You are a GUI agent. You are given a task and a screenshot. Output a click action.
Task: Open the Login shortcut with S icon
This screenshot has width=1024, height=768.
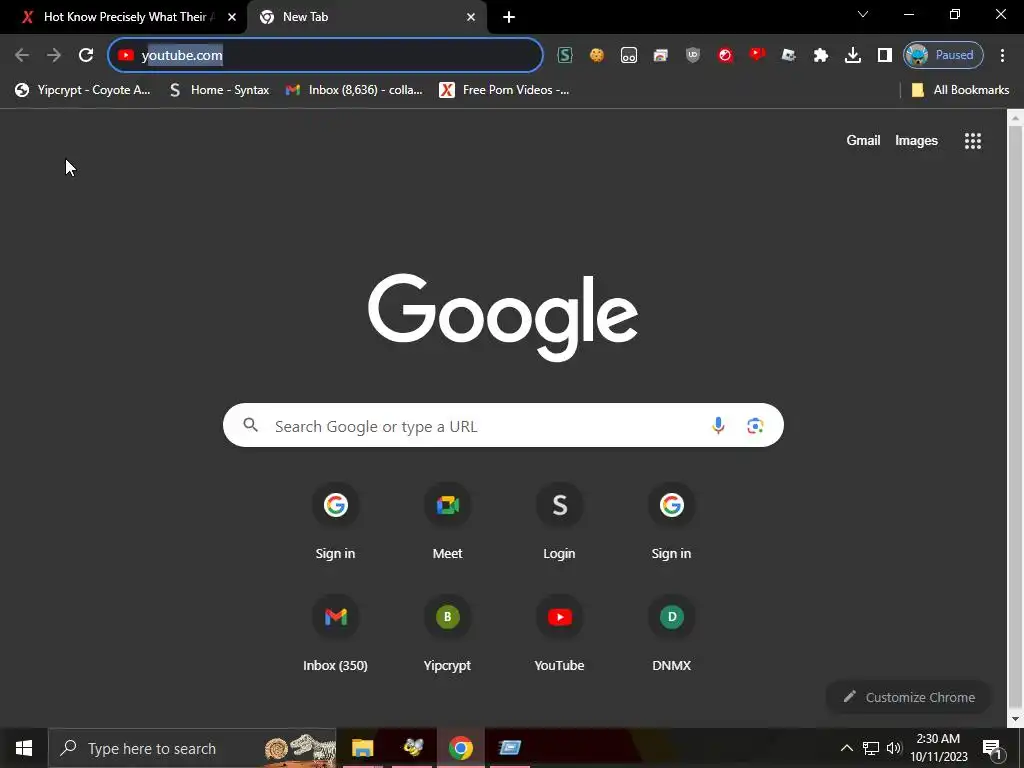point(560,522)
